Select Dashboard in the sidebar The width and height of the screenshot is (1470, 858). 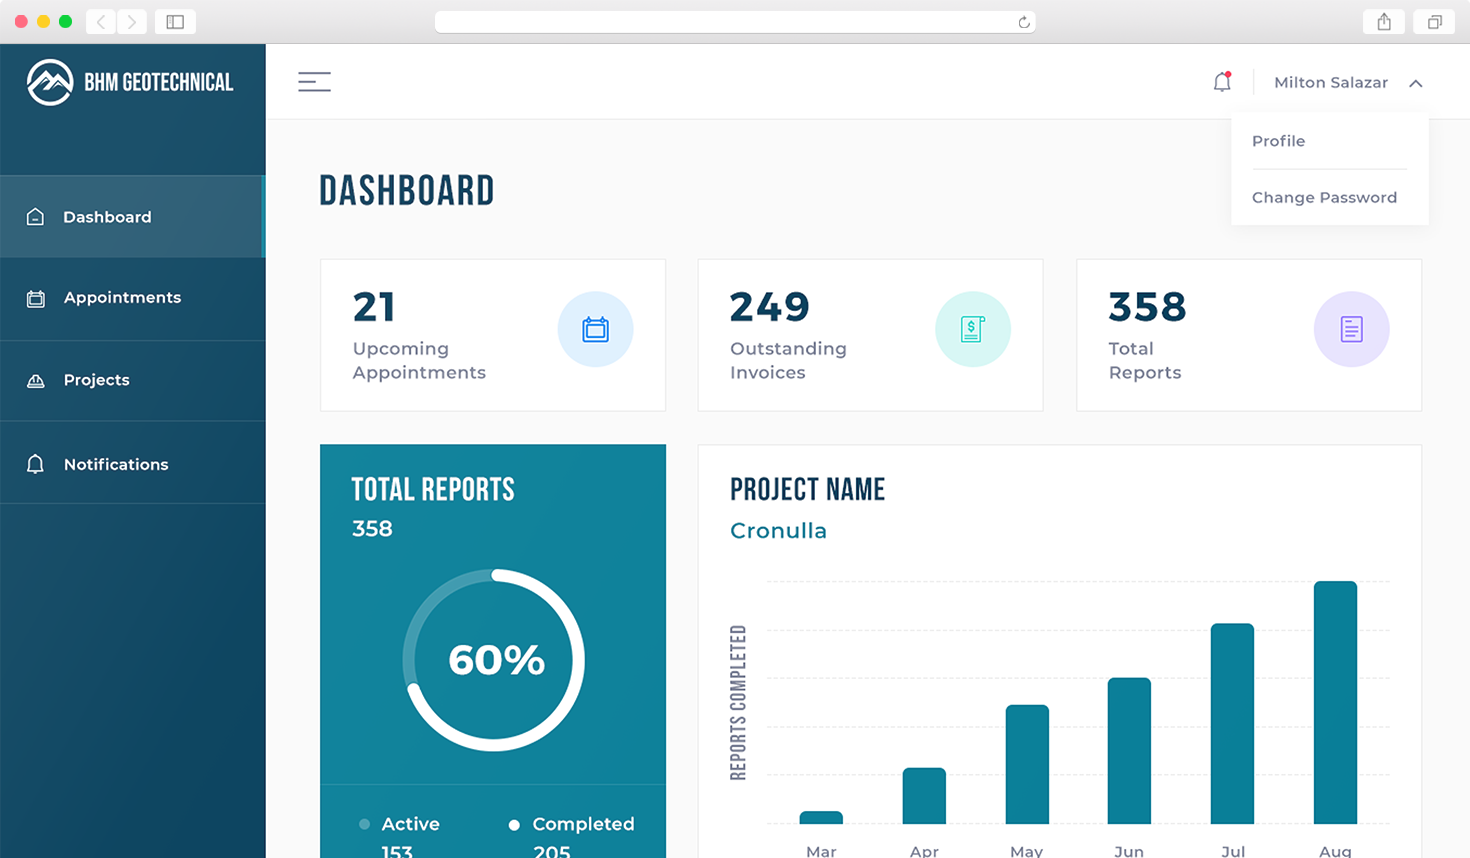[x=107, y=217]
